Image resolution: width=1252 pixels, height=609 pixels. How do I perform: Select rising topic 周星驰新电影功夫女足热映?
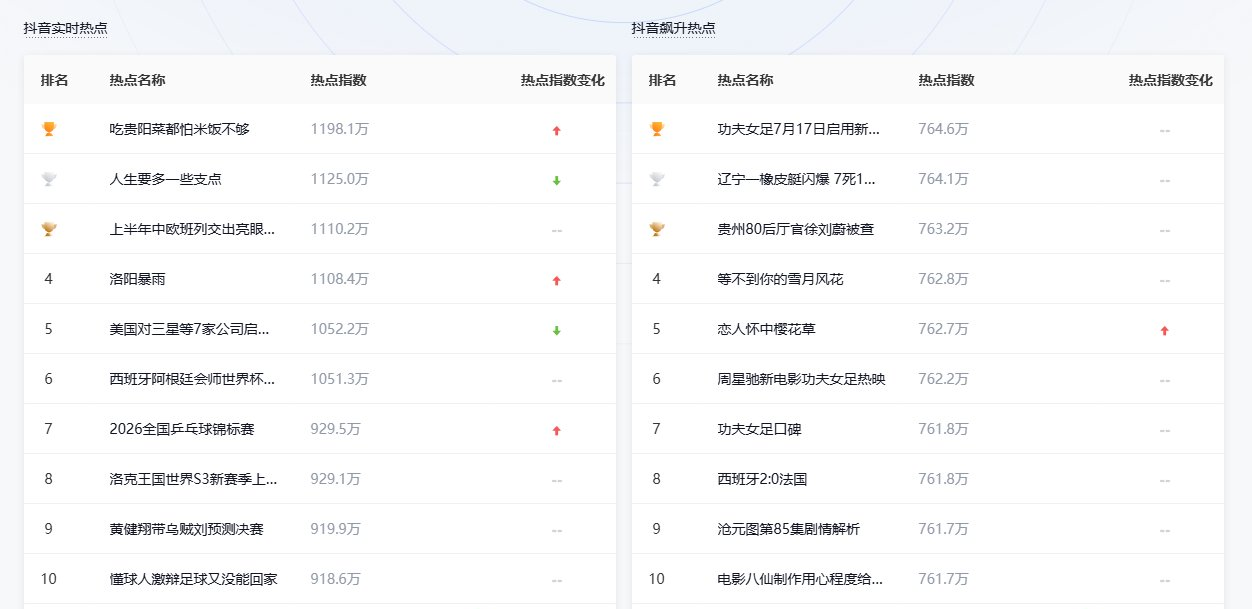(802, 379)
